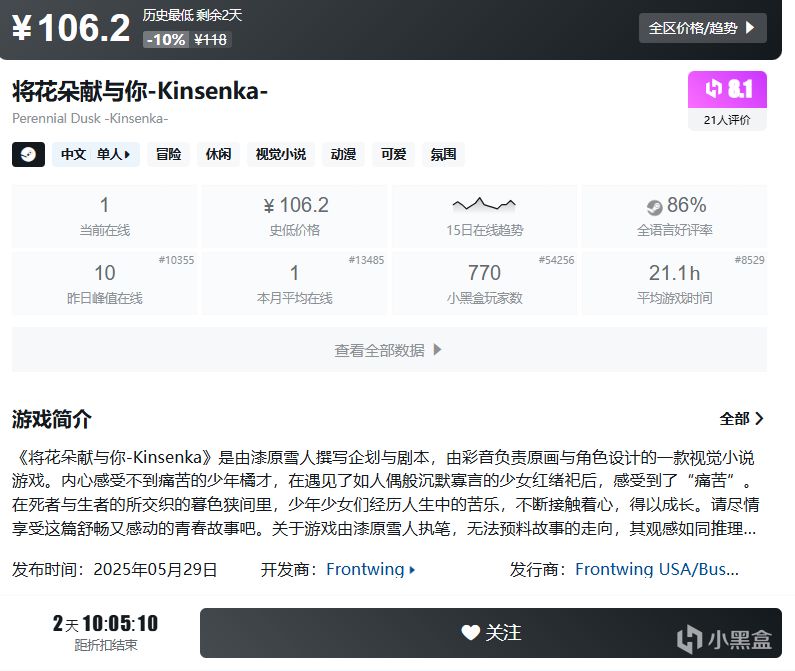795x671 pixels.
Task: Open the Frontwing USA publisher link
Action: pos(657,569)
